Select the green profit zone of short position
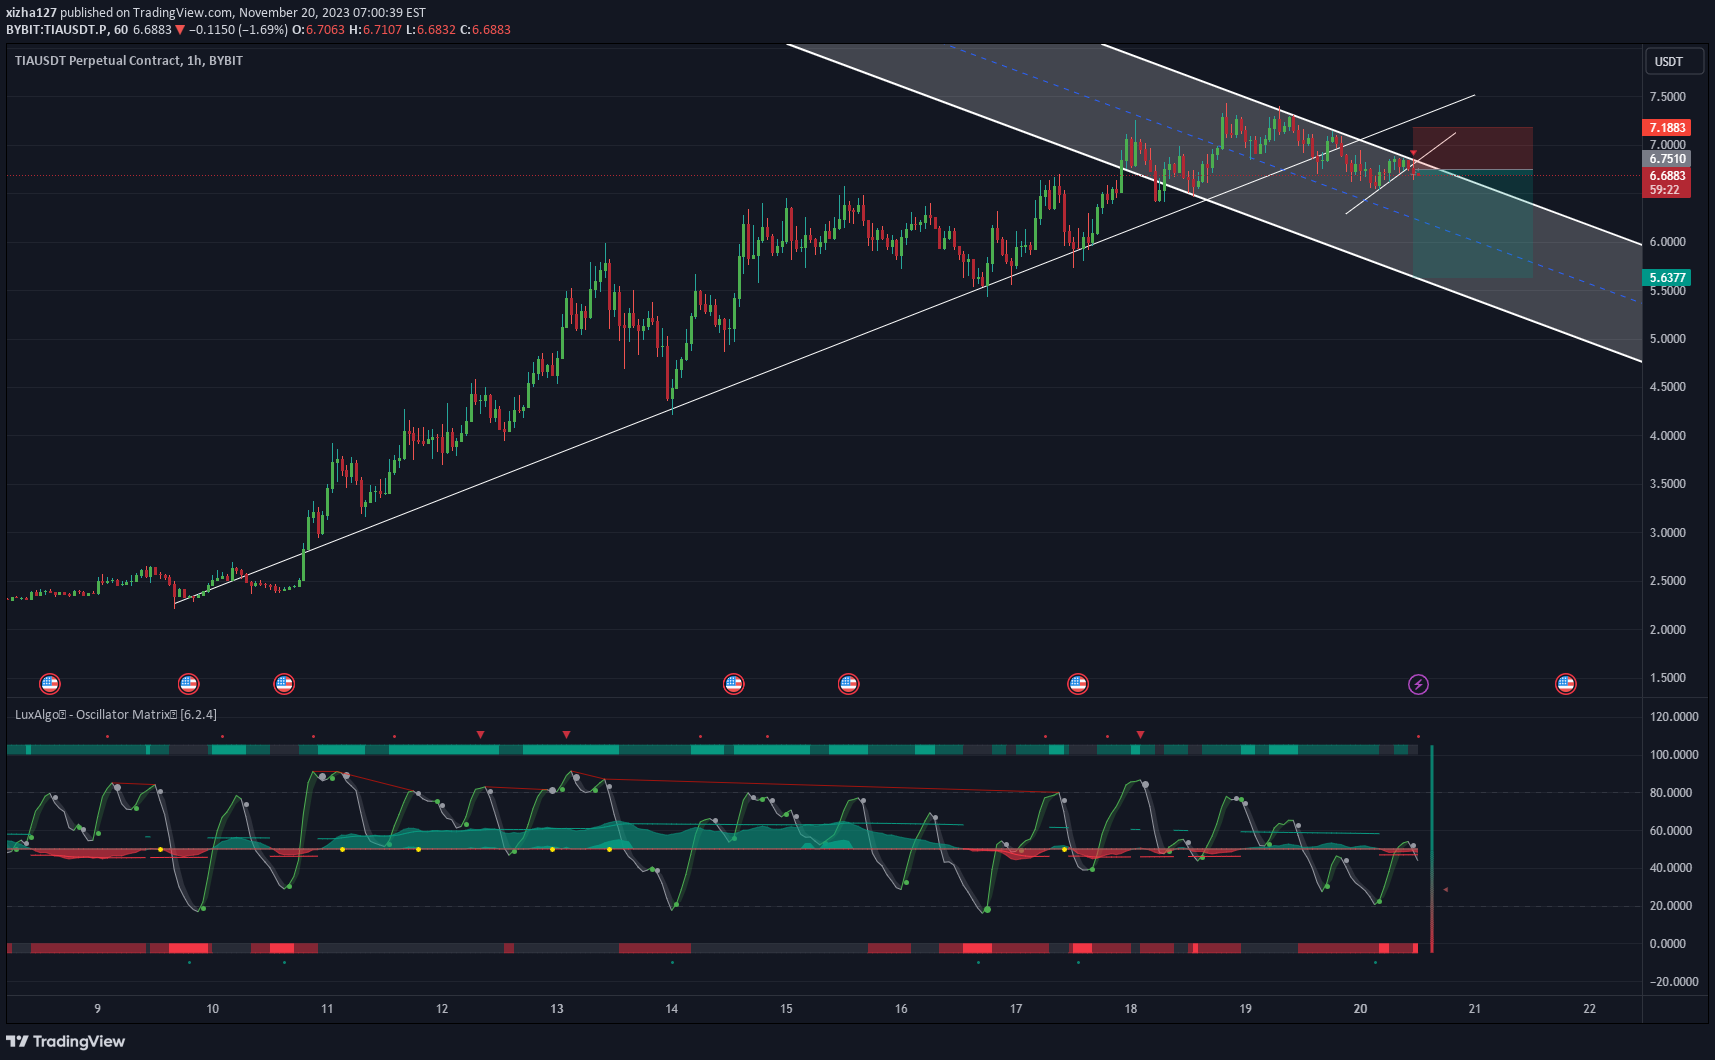 [1472, 223]
